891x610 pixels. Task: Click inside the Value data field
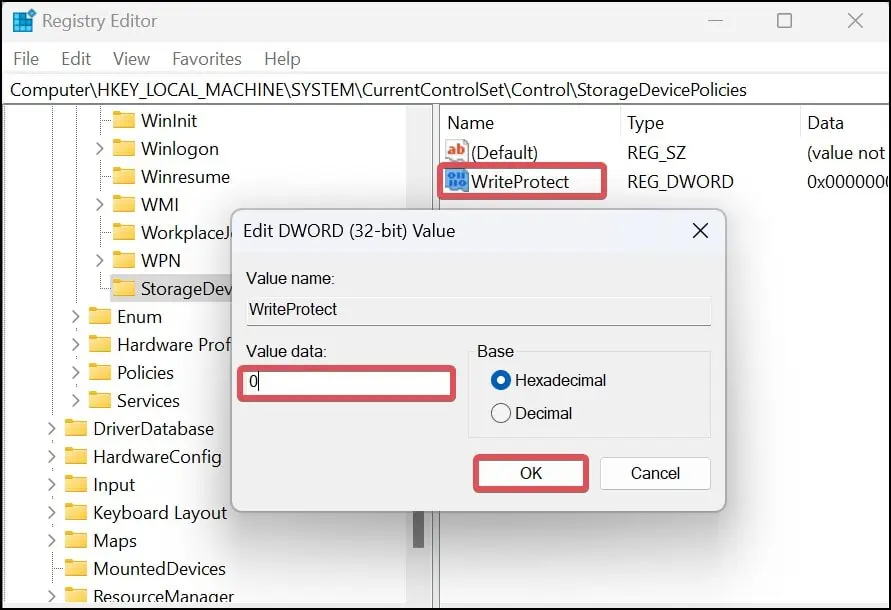345,383
